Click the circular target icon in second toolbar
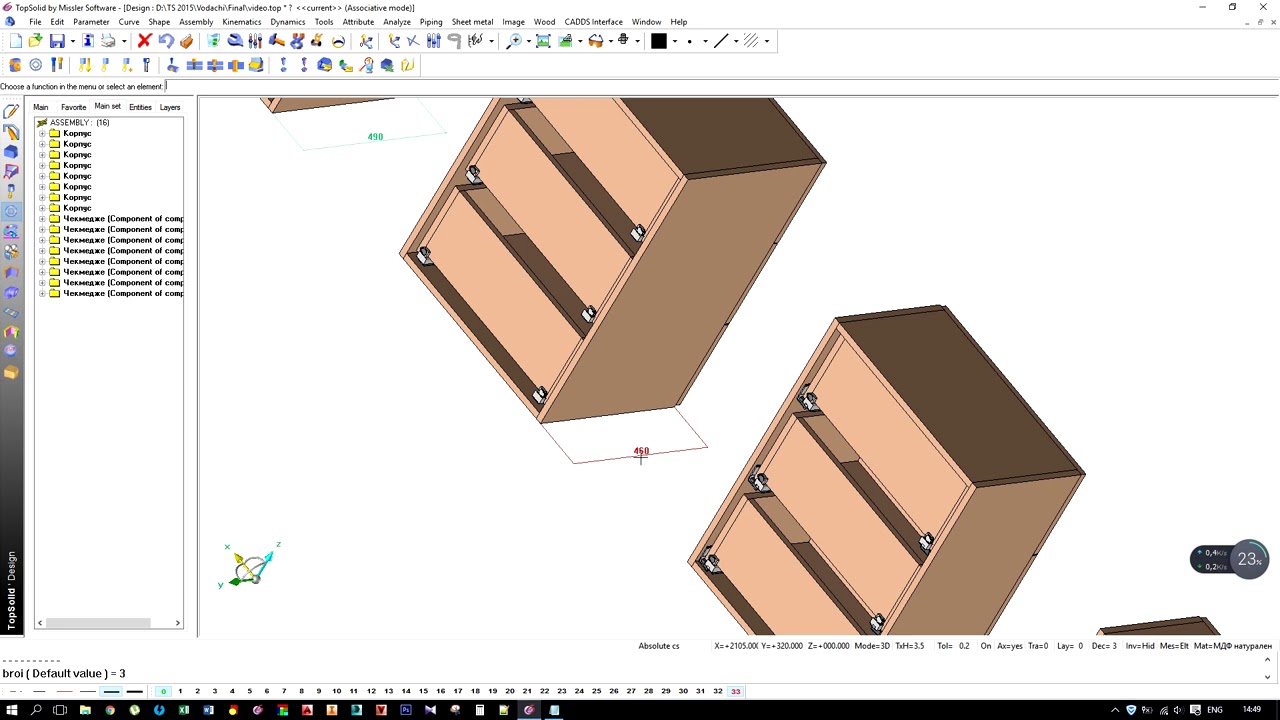 click(x=36, y=65)
